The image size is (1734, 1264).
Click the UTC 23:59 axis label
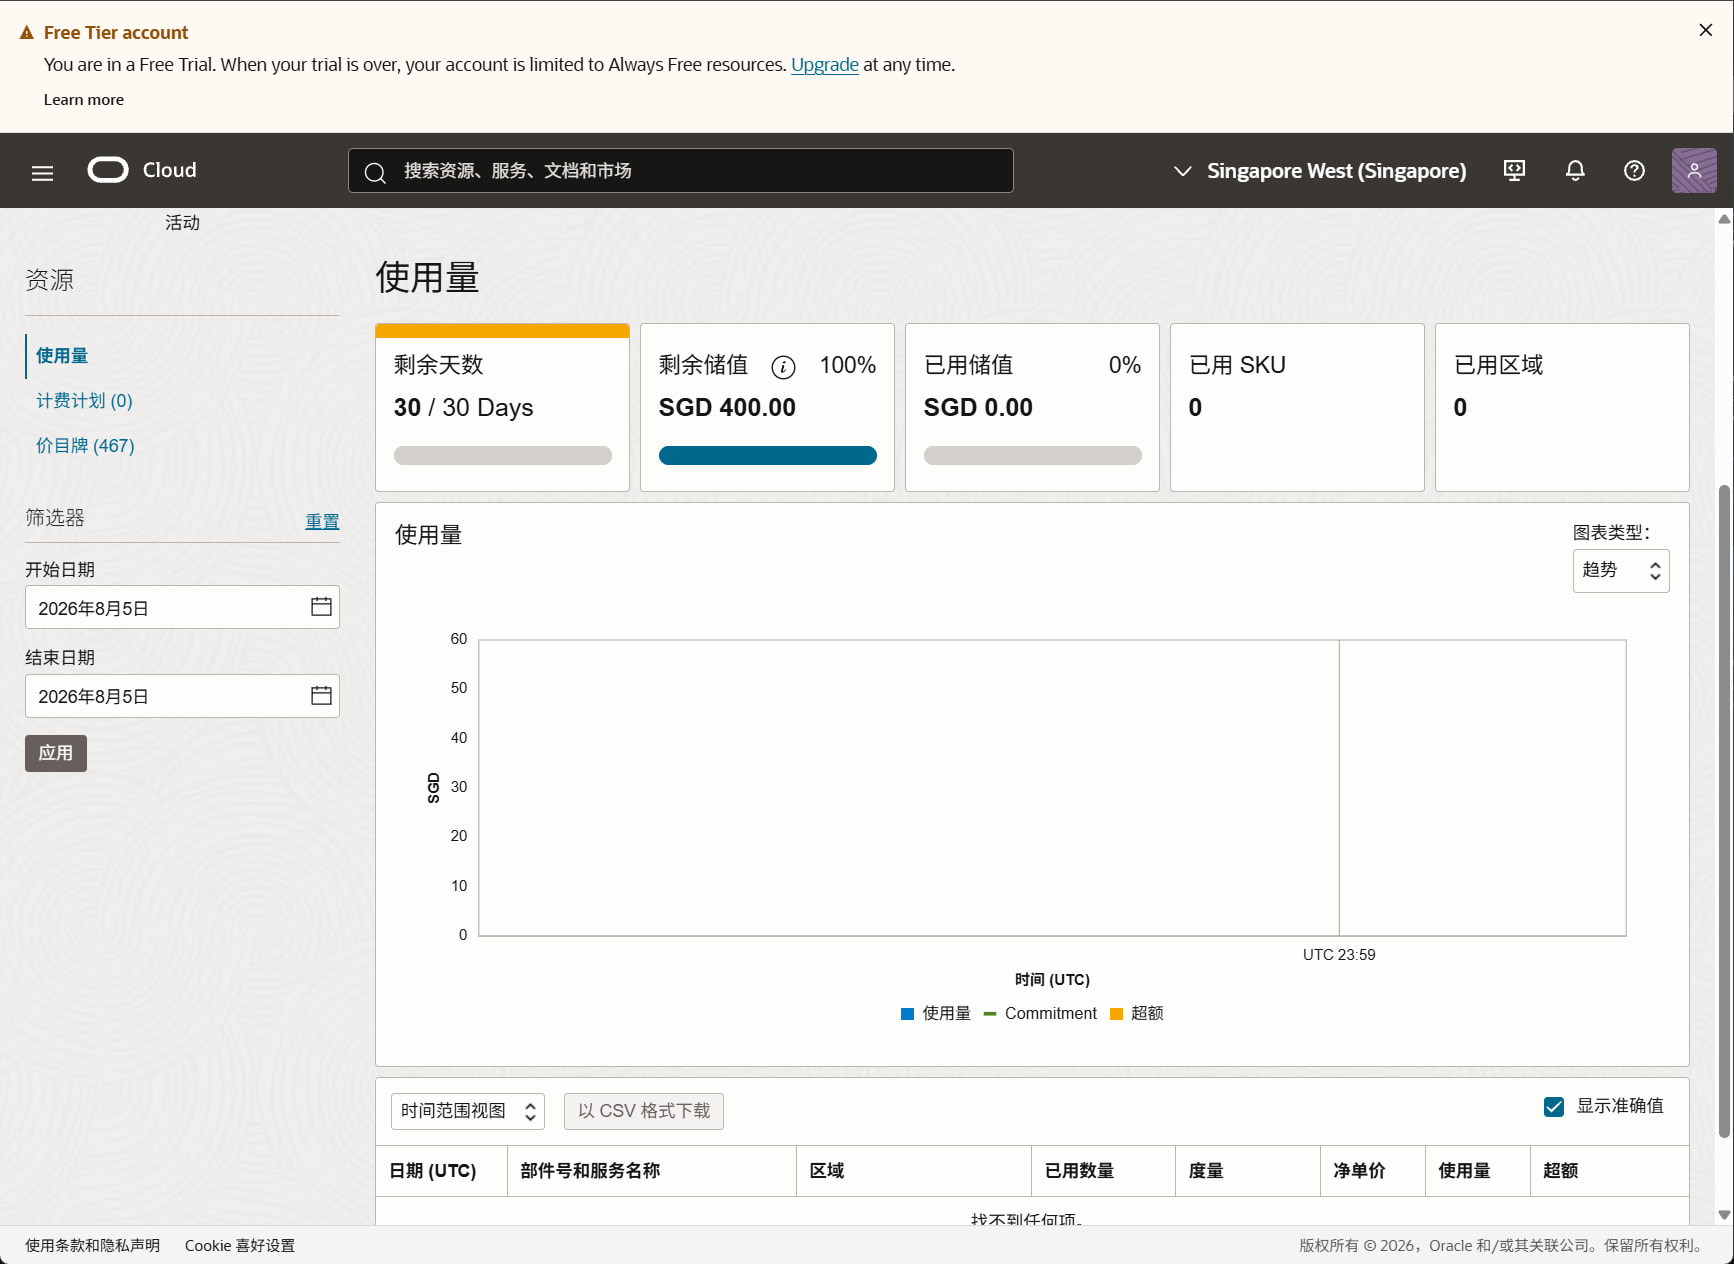1339,955
